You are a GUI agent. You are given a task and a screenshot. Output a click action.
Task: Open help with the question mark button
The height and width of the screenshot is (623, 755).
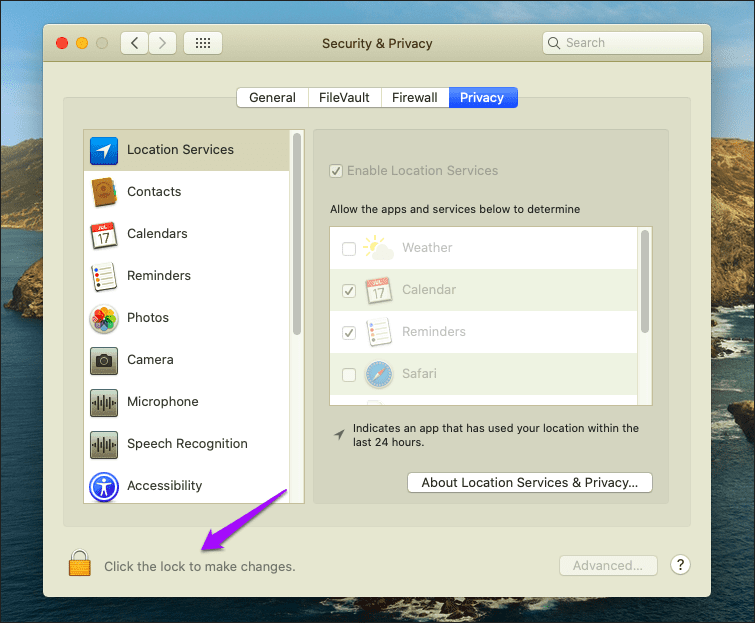coord(680,564)
